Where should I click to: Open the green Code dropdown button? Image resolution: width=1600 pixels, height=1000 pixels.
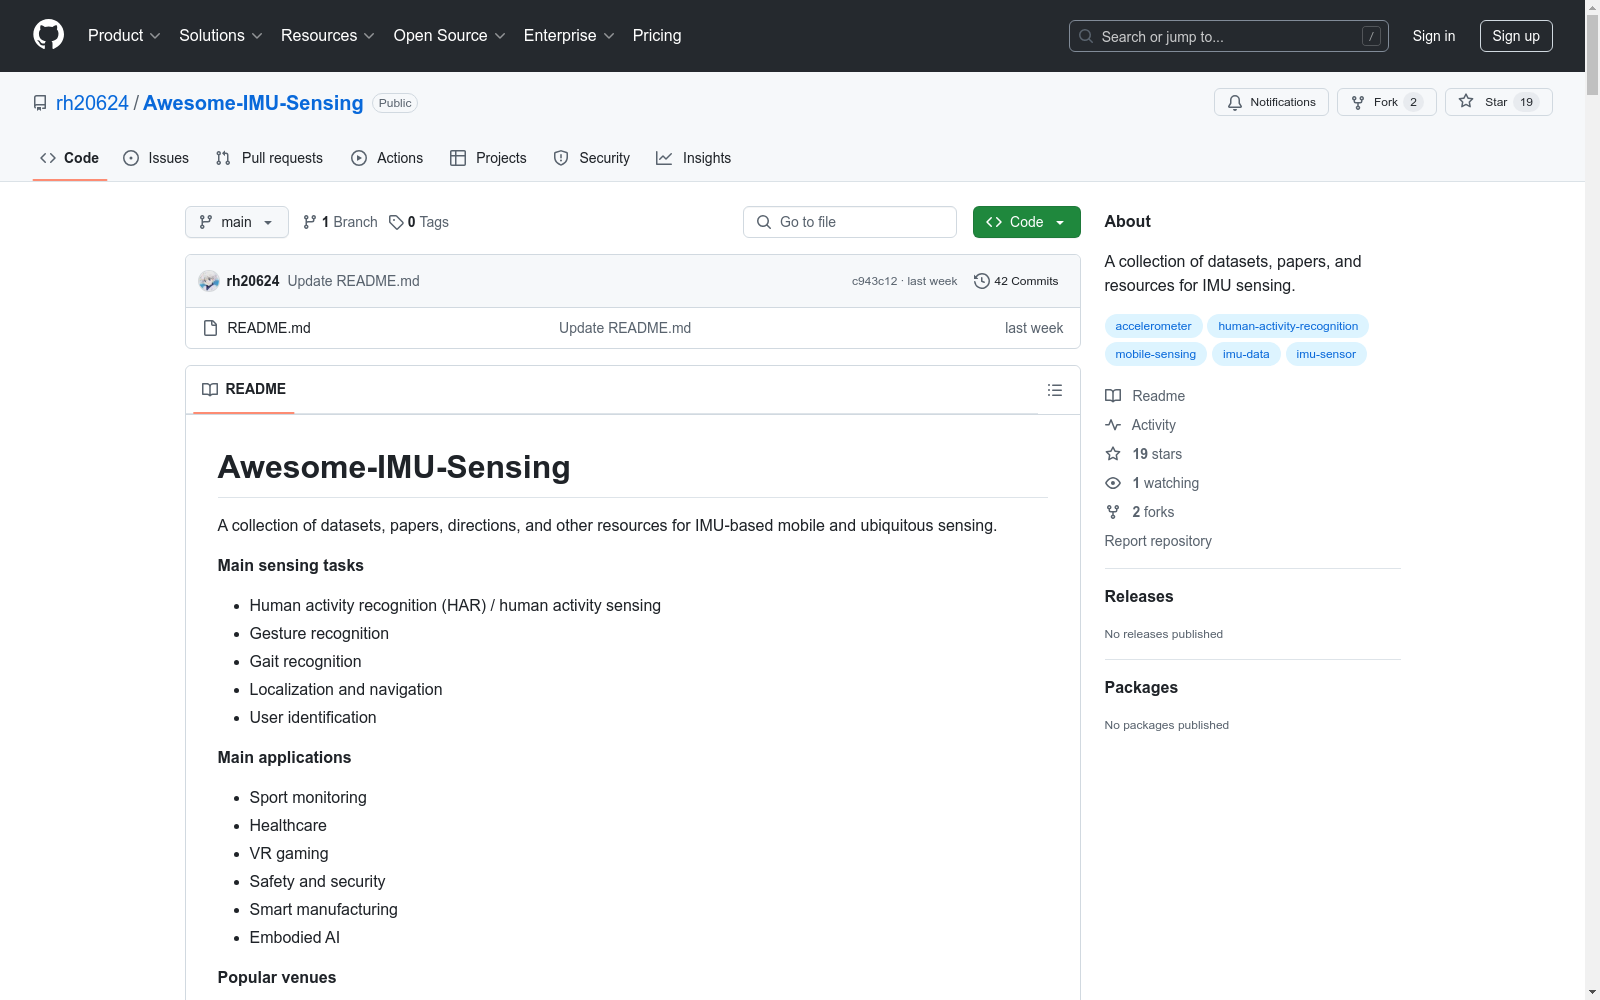coord(1026,222)
